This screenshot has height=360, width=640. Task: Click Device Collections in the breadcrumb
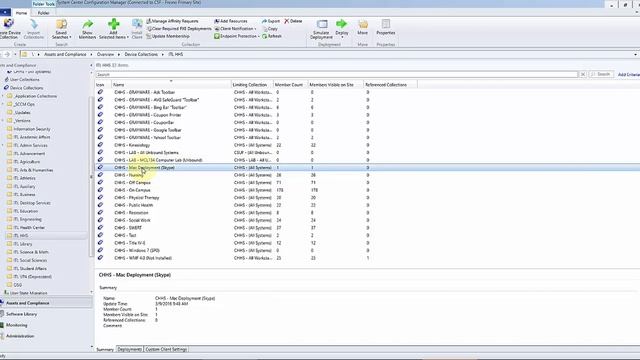141,54
